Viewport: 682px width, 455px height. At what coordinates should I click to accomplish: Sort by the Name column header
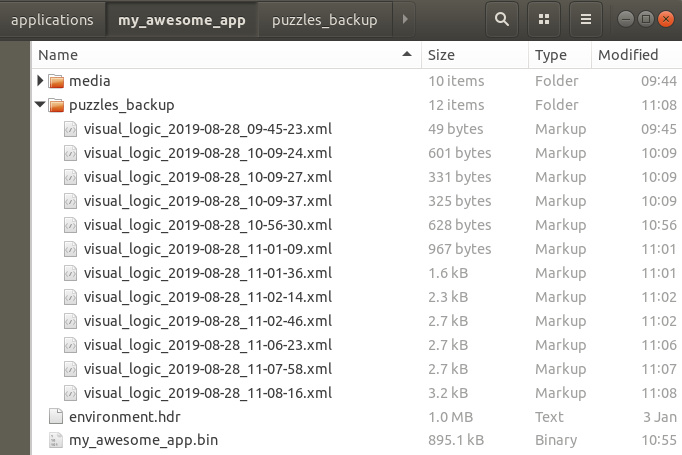point(226,55)
